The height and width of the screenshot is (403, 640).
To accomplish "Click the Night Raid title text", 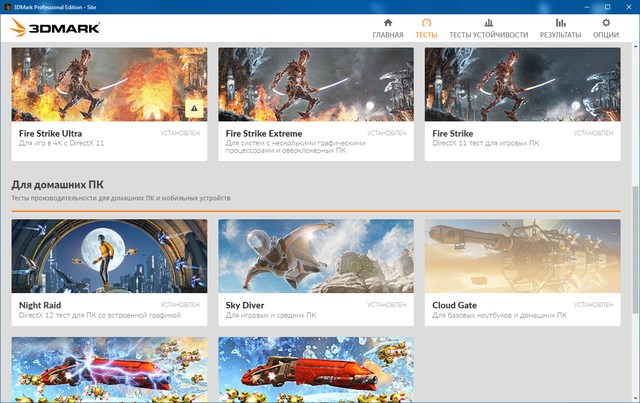I will pyautogui.click(x=42, y=303).
